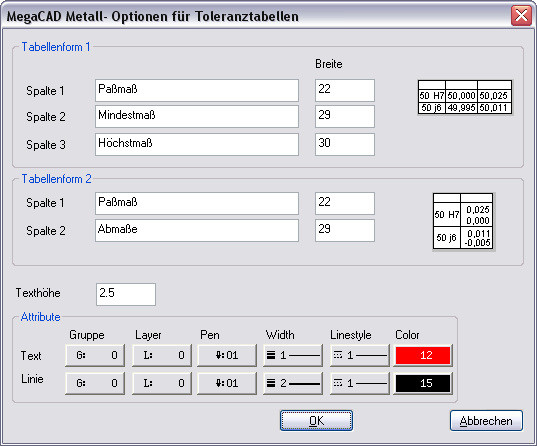This screenshot has height=446, width=537.
Task: Pick the red Text color swatch 12
Action: pos(423,355)
